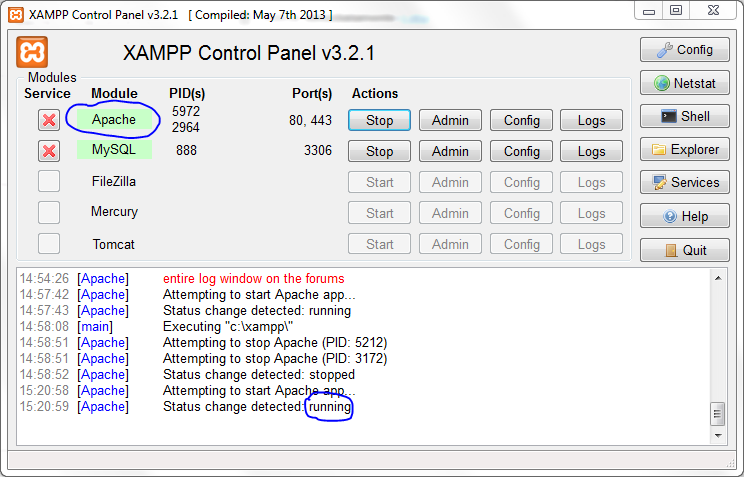
Task: Stop the MySQL module
Action: (379, 151)
